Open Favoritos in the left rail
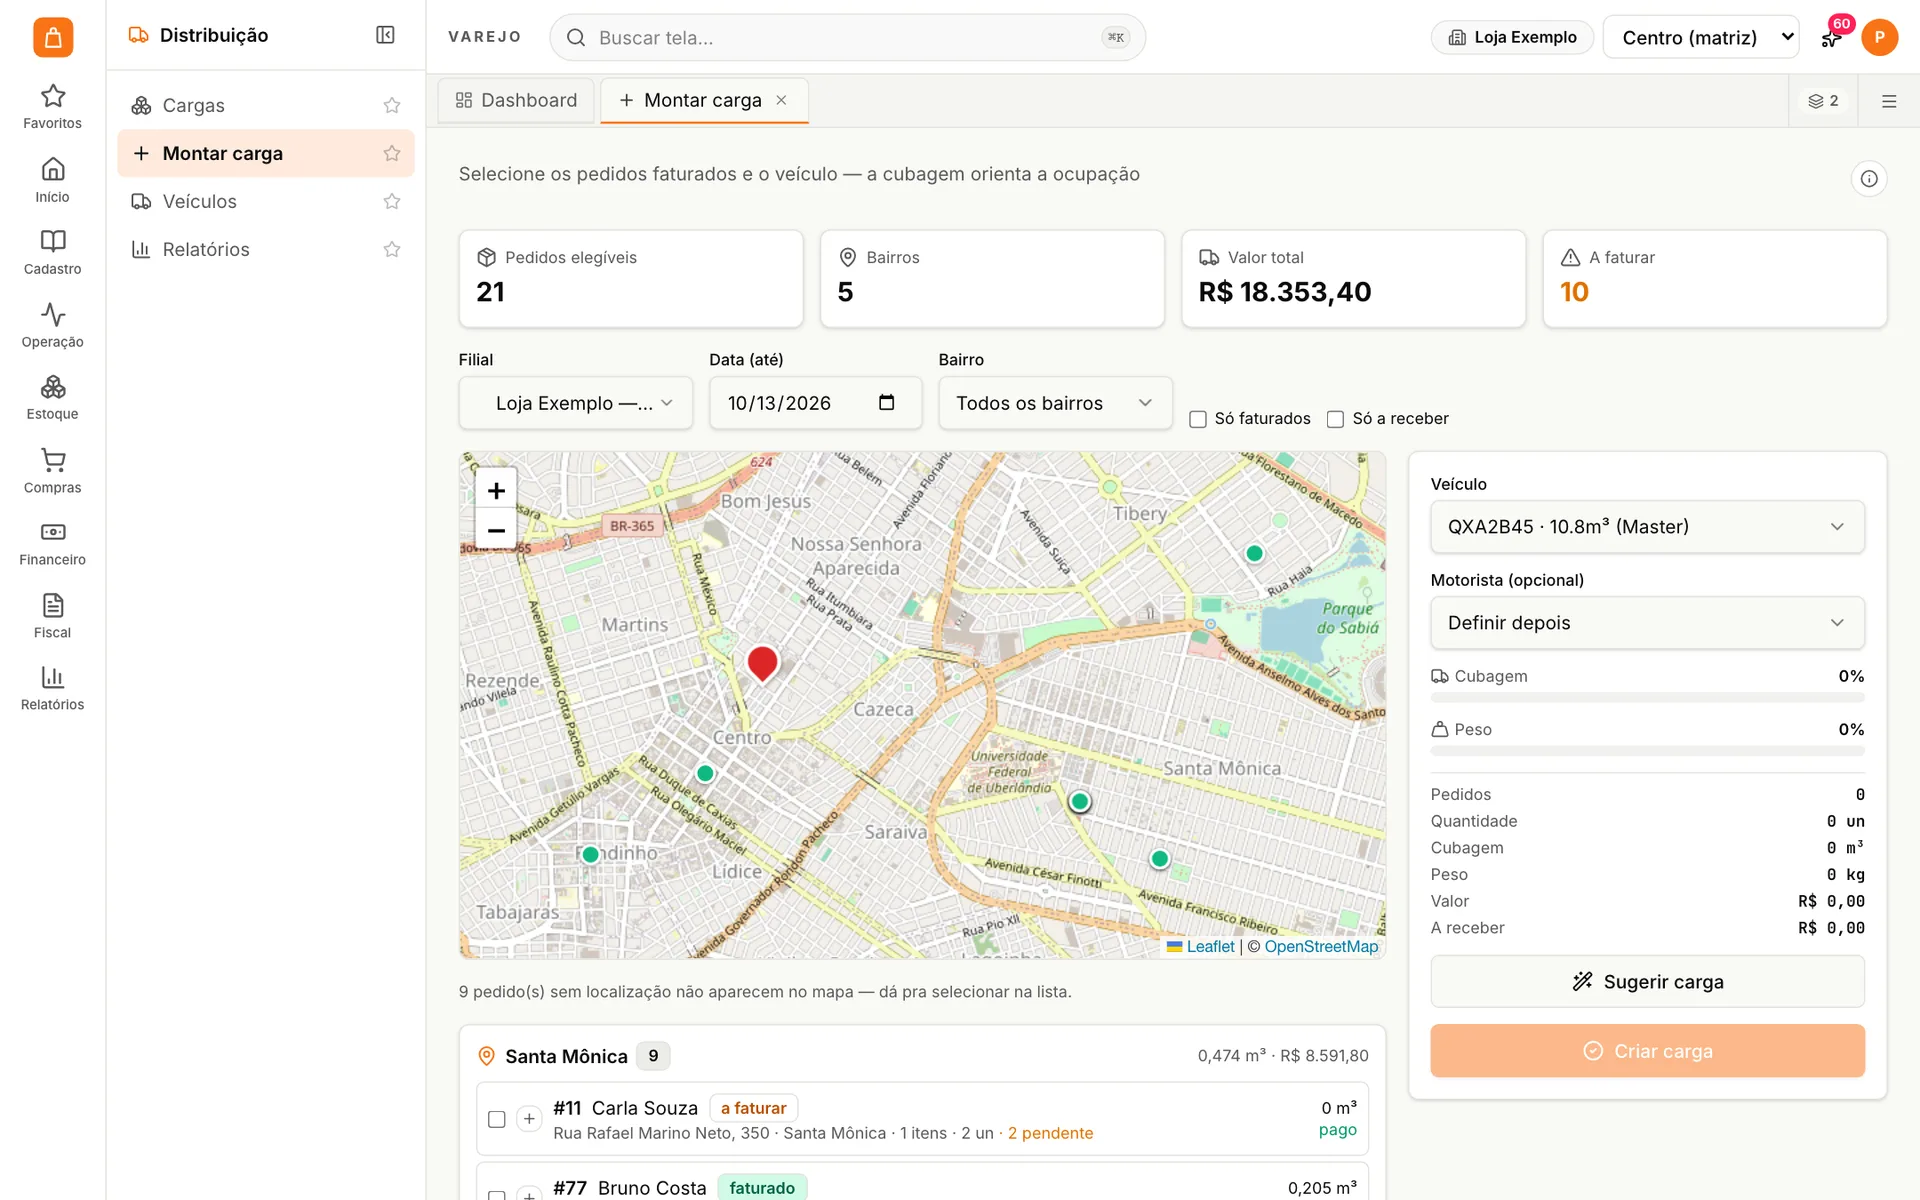Screen dimensions: 1920x1200 [52, 106]
